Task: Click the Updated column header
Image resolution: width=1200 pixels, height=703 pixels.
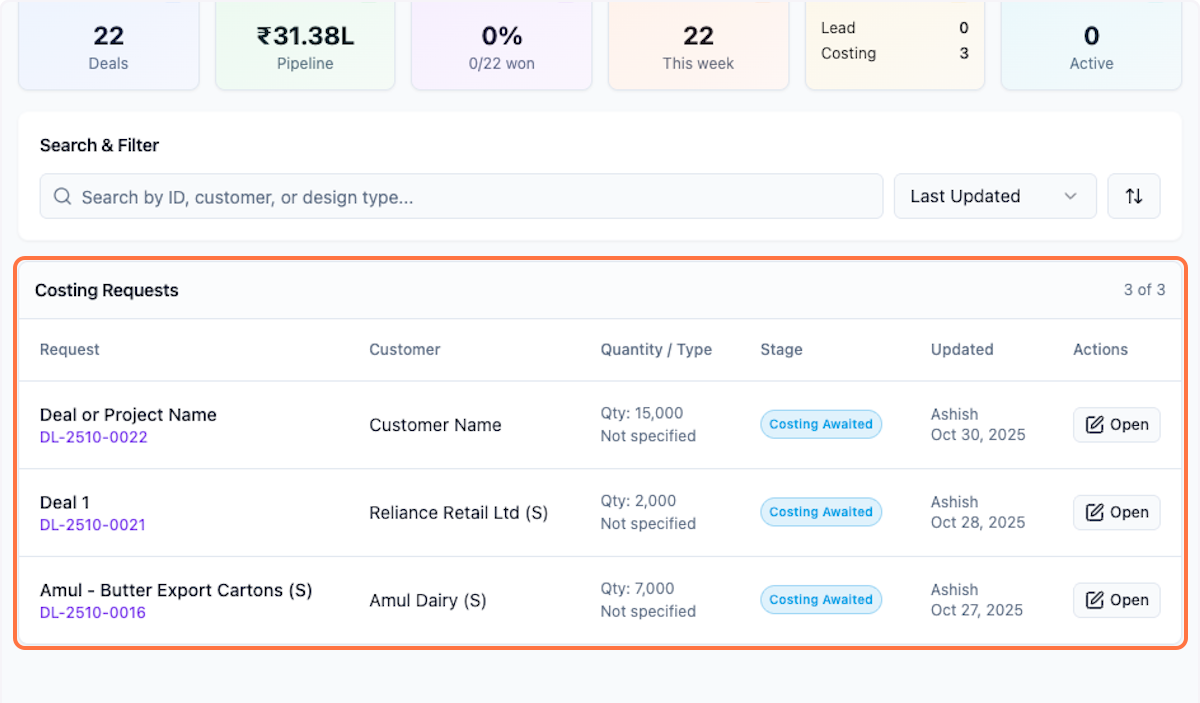Action: pos(961,349)
